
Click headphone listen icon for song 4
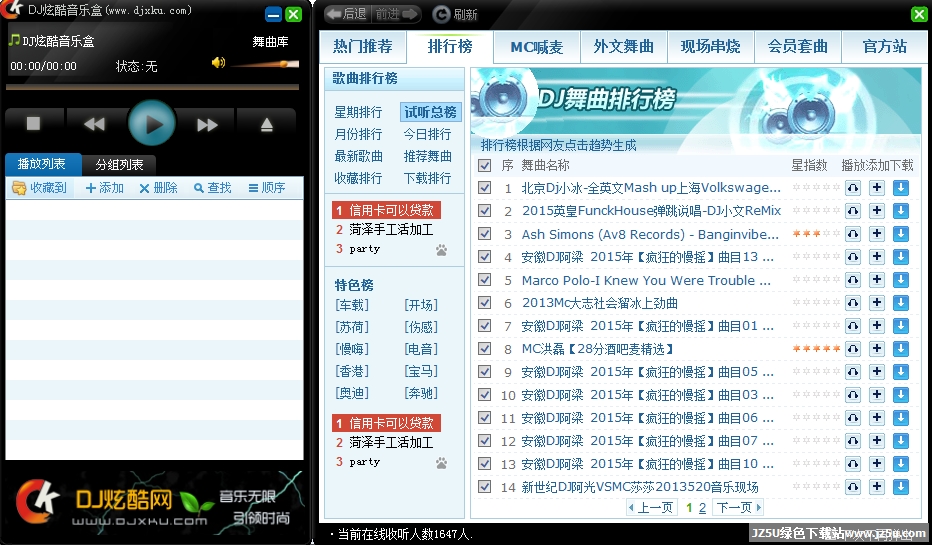pyautogui.click(x=853, y=257)
